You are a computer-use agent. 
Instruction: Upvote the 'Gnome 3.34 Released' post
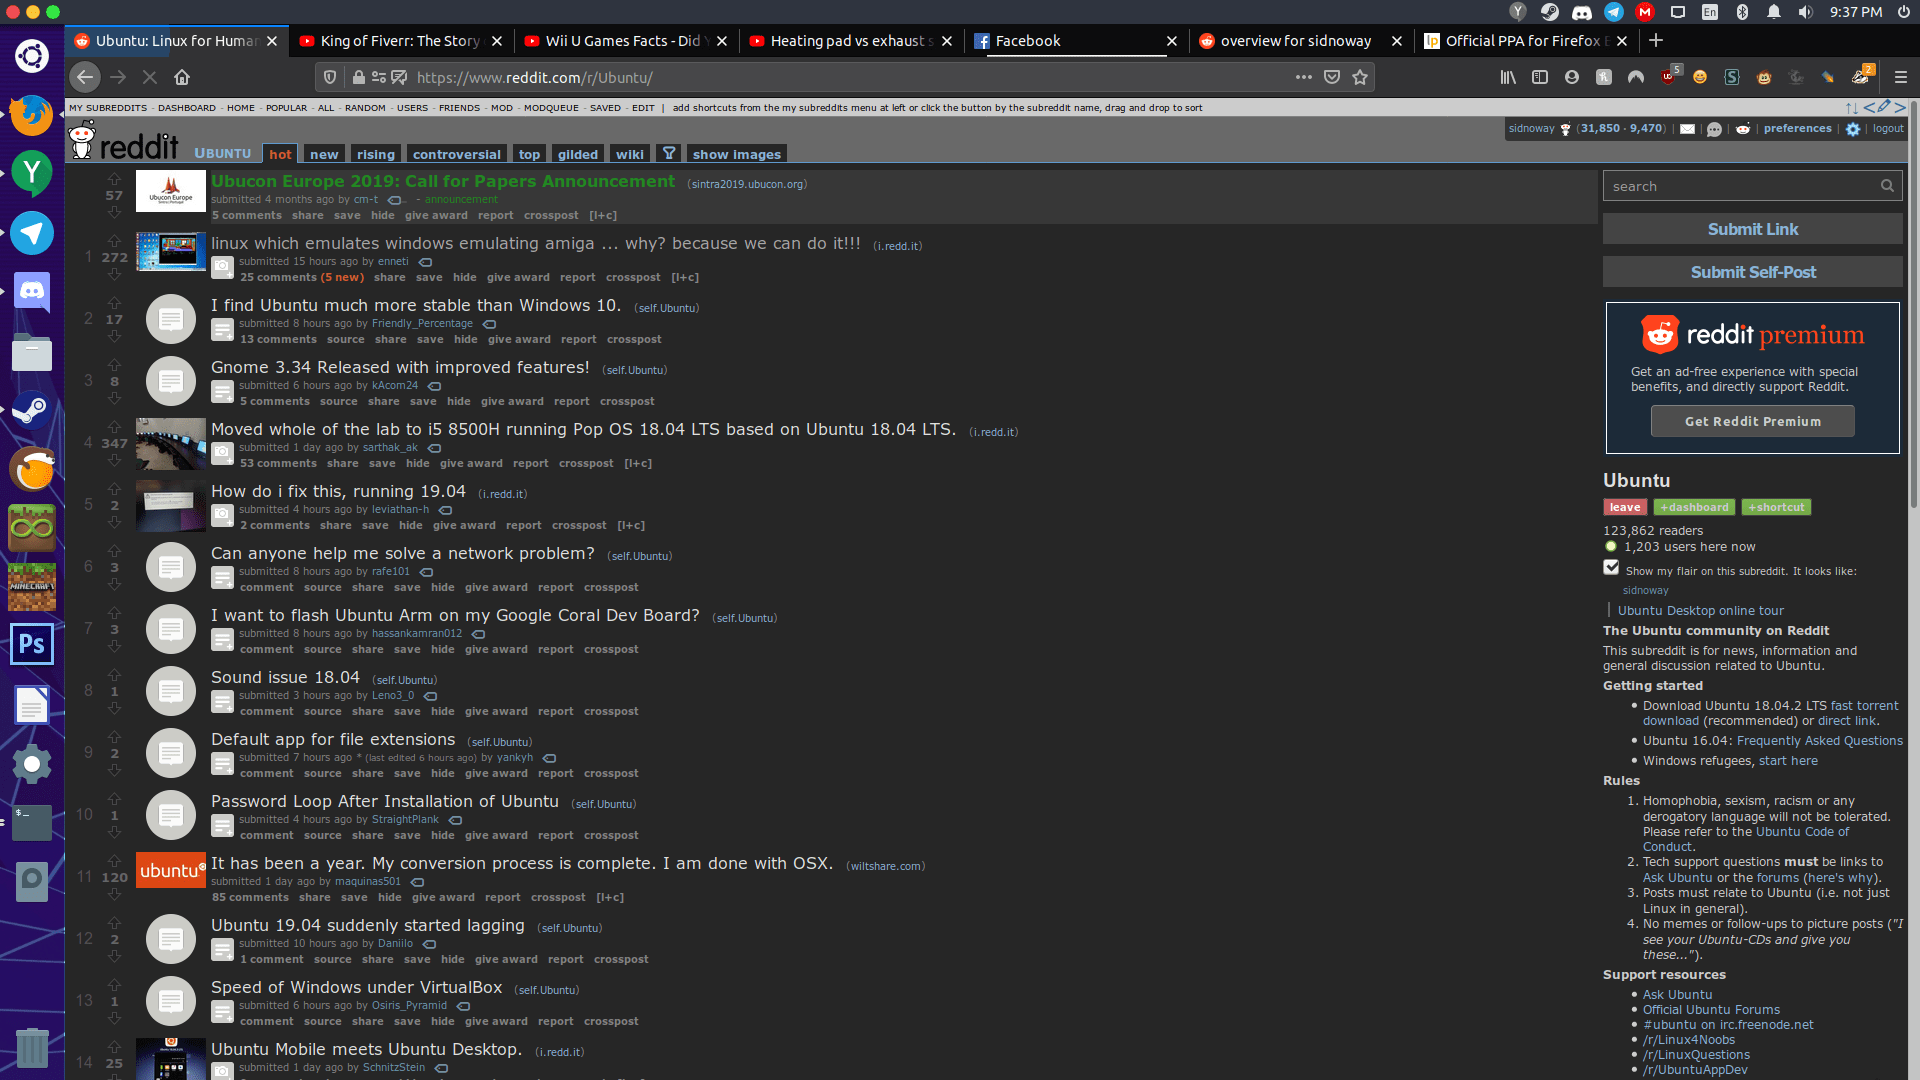click(114, 365)
